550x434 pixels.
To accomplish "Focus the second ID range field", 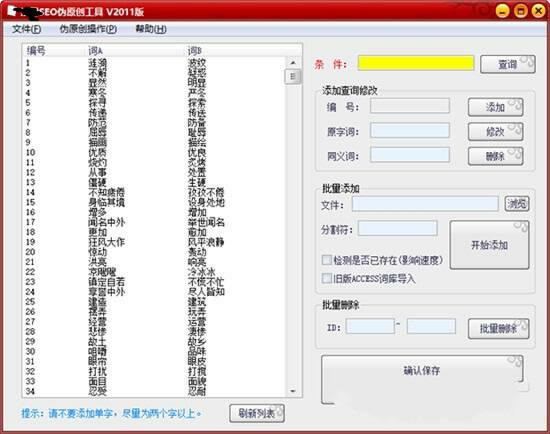I will click(x=431, y=326).
